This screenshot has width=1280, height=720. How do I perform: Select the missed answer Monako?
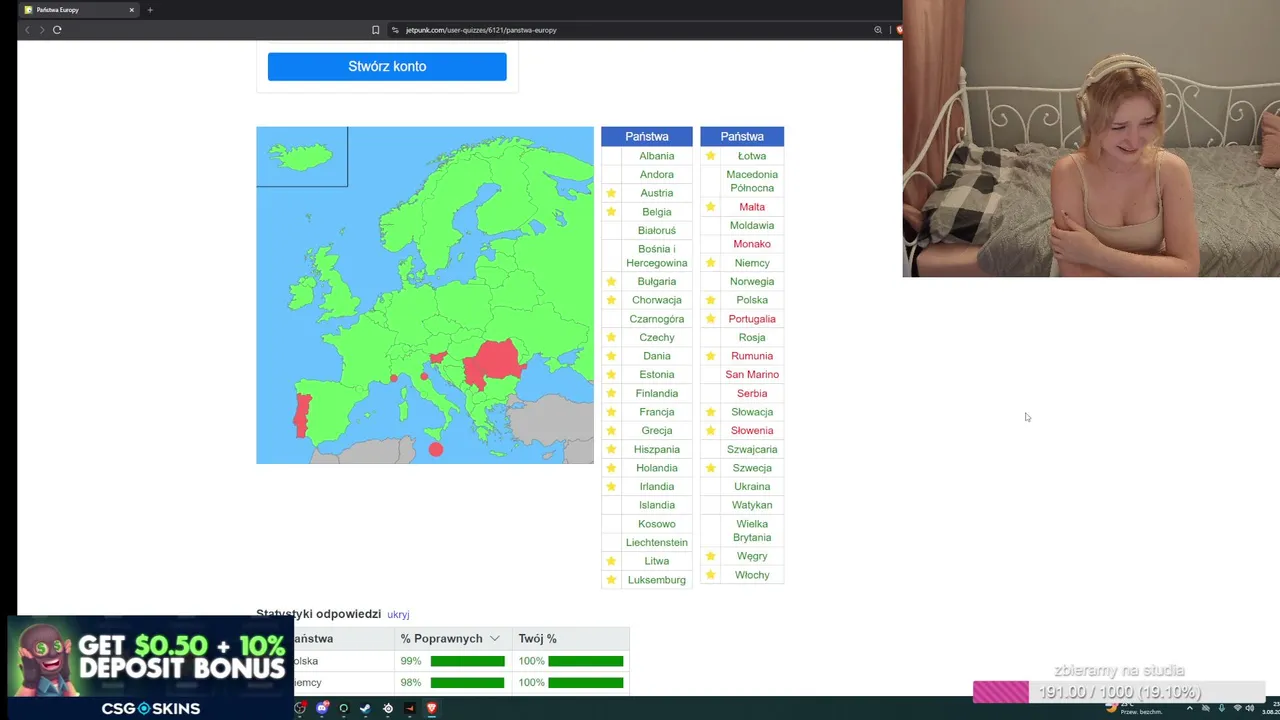[x=752, y=244]
